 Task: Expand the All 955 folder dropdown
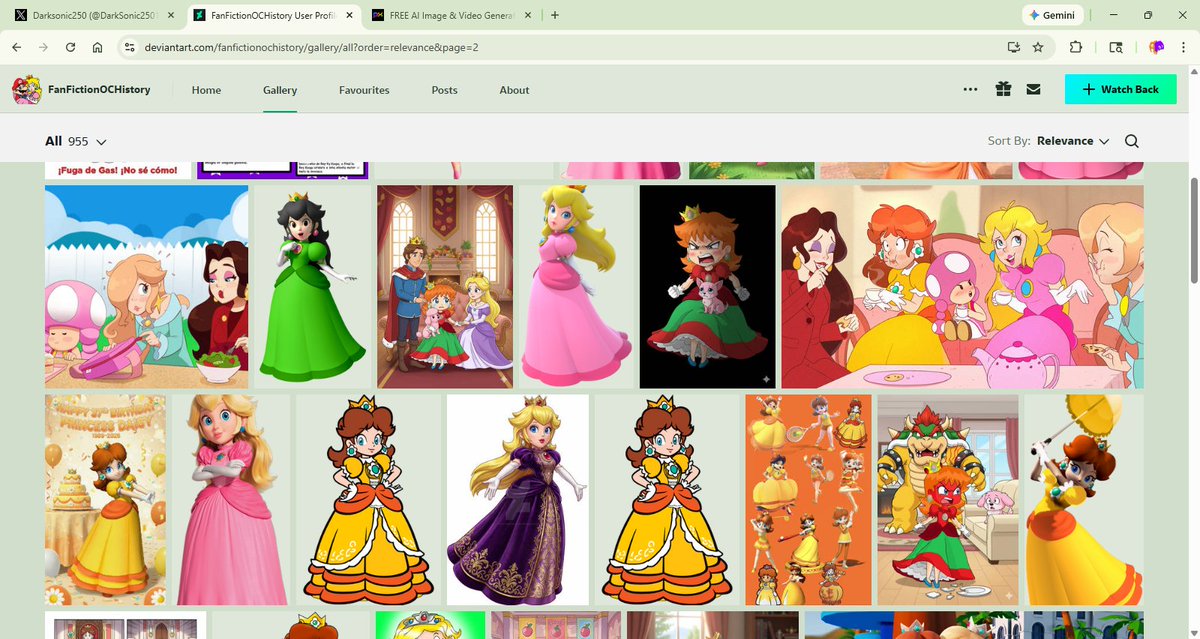pyautogui.click(x=76, y=141)
